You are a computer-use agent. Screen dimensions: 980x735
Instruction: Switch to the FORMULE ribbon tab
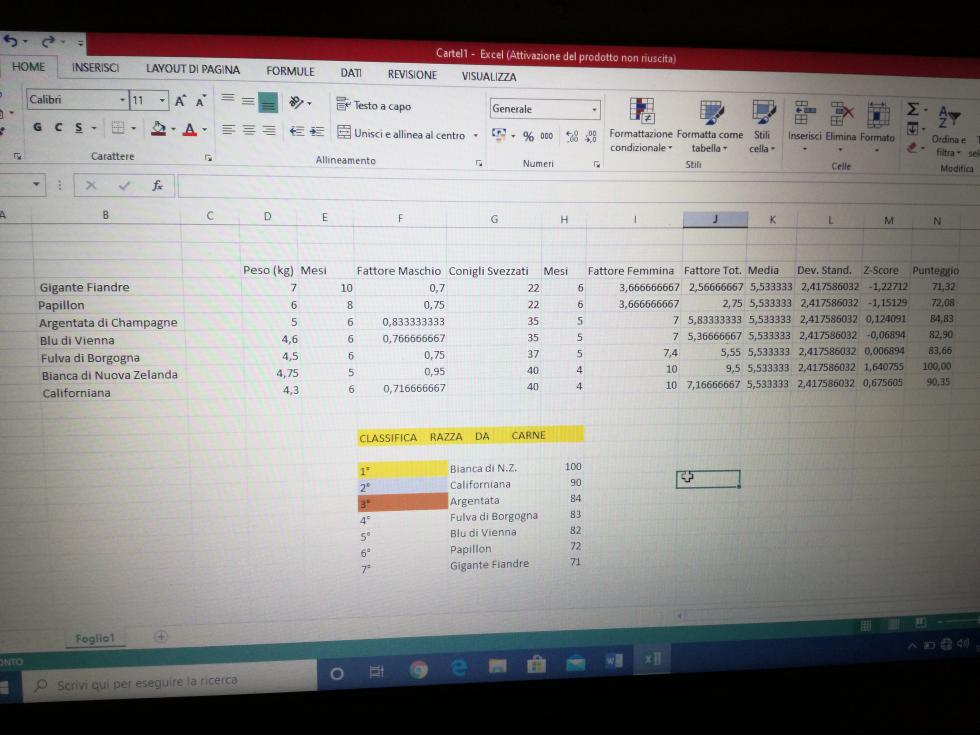(290, 72)
